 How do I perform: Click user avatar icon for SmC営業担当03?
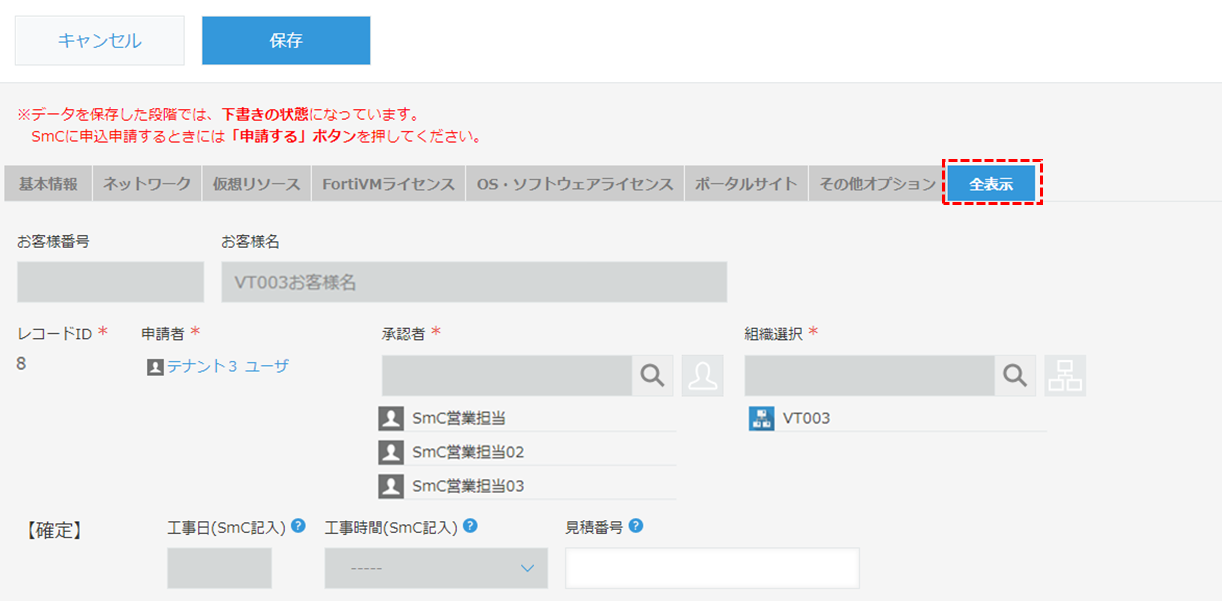[x=391, y=486]
